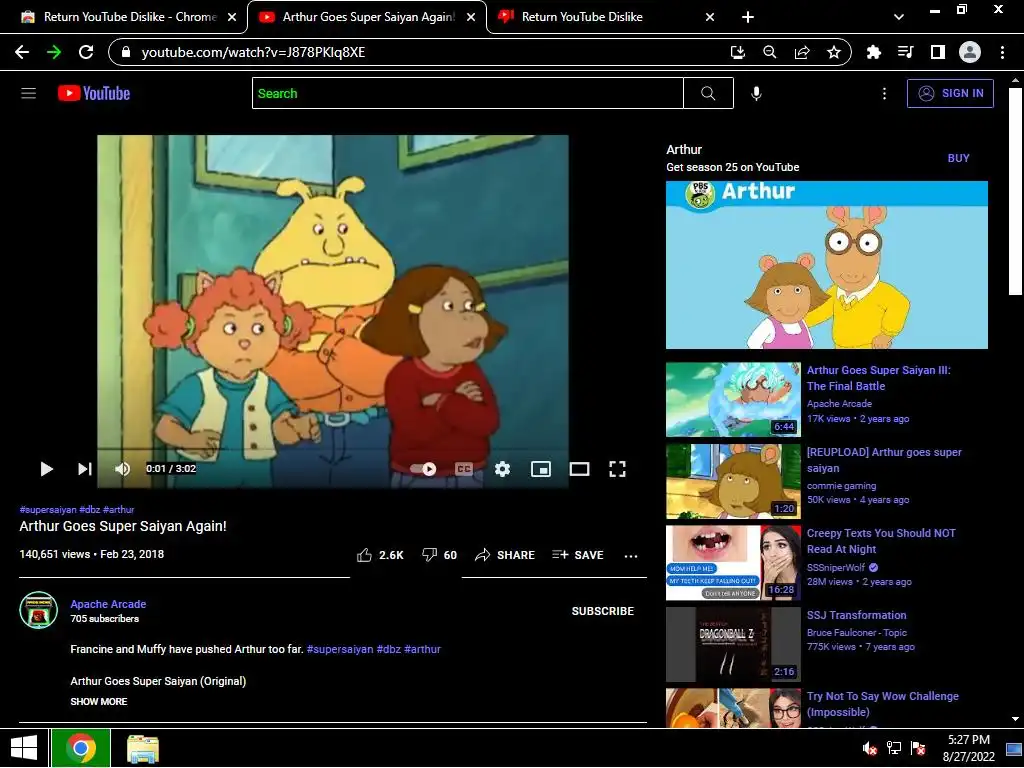Open network icon in system tray

tap(893, 748)
